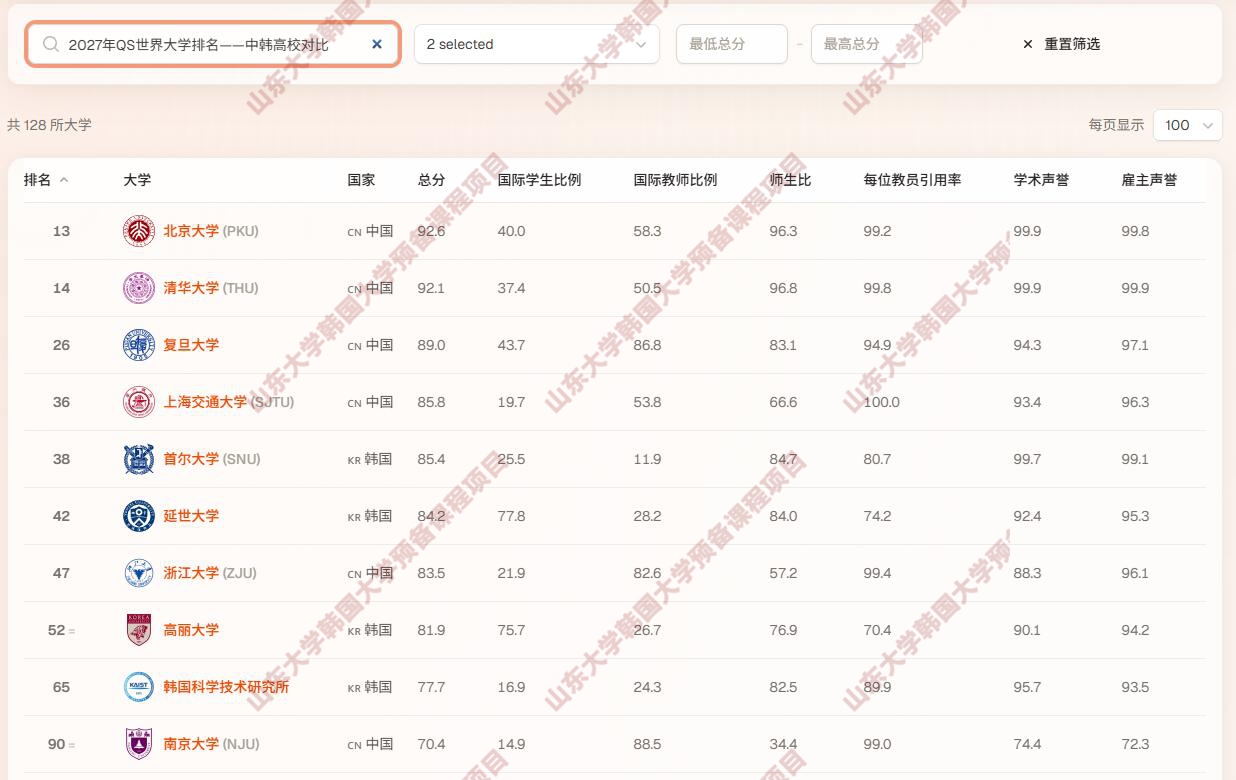Open the 首尔大学 (SNU) link

(212, 459)
